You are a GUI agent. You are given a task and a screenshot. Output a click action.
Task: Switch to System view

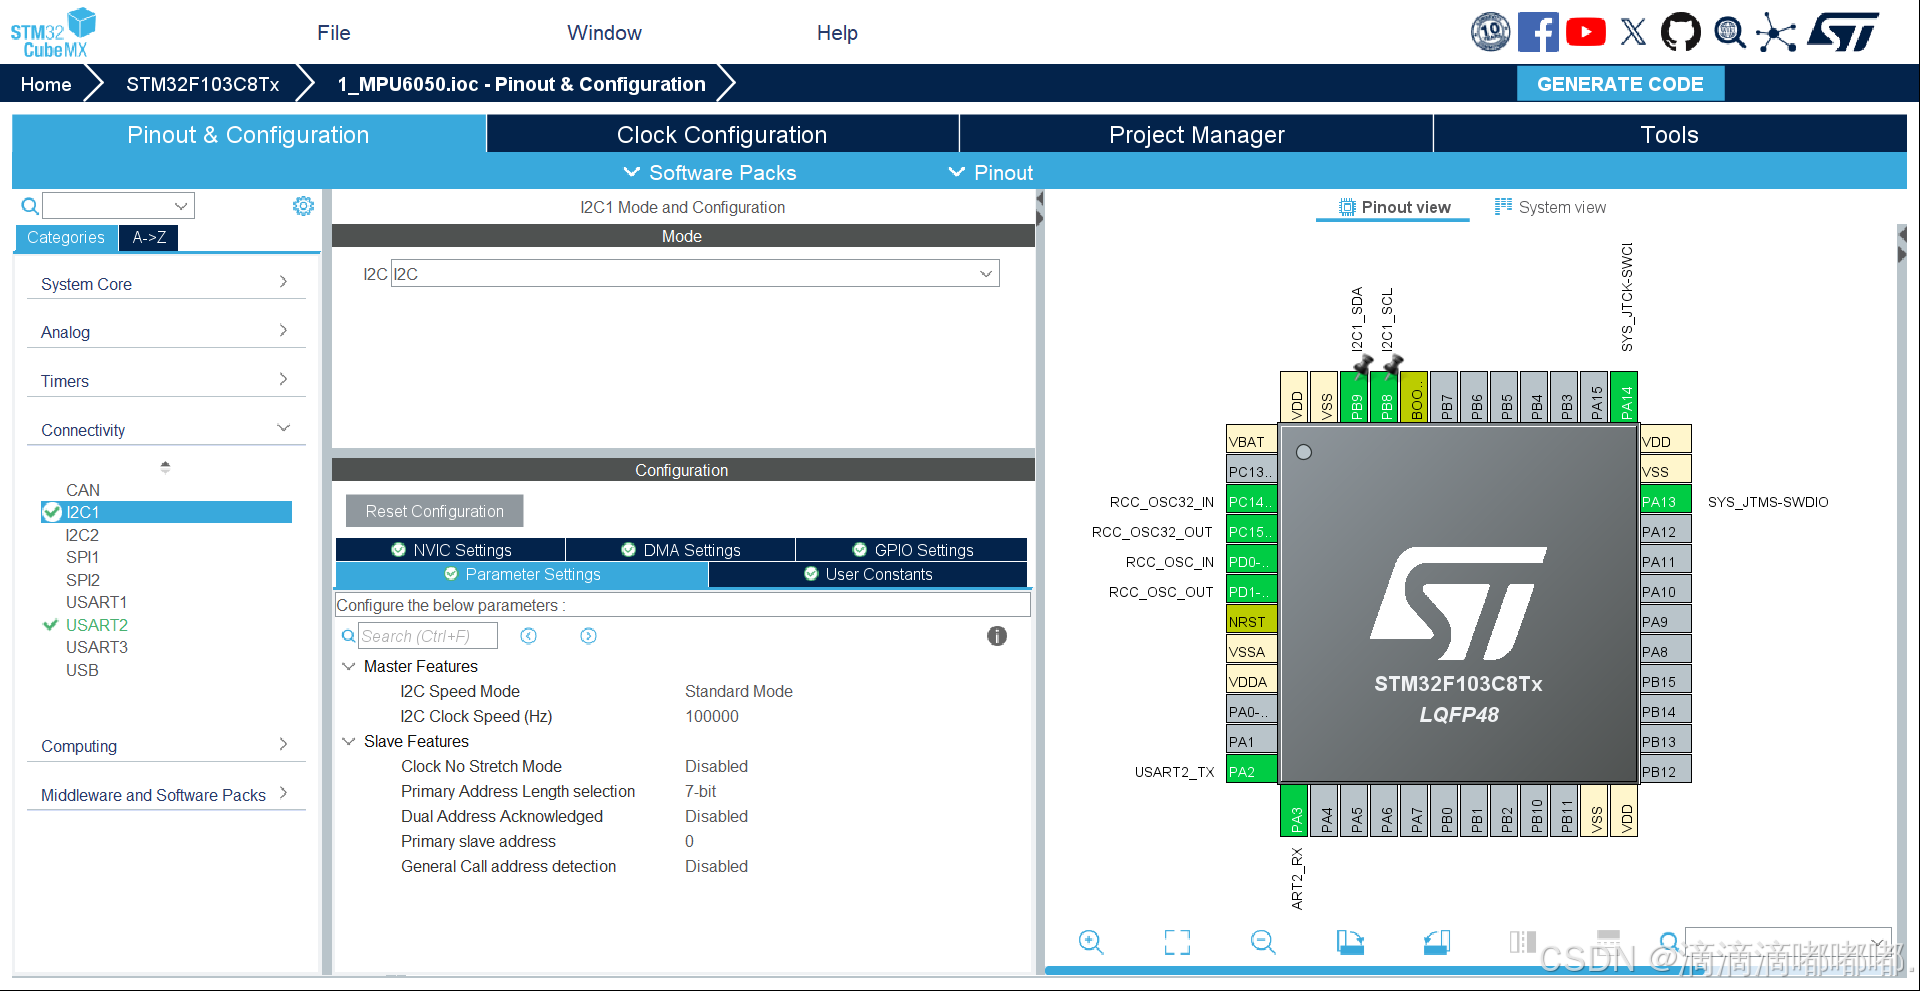[1550, 207]
